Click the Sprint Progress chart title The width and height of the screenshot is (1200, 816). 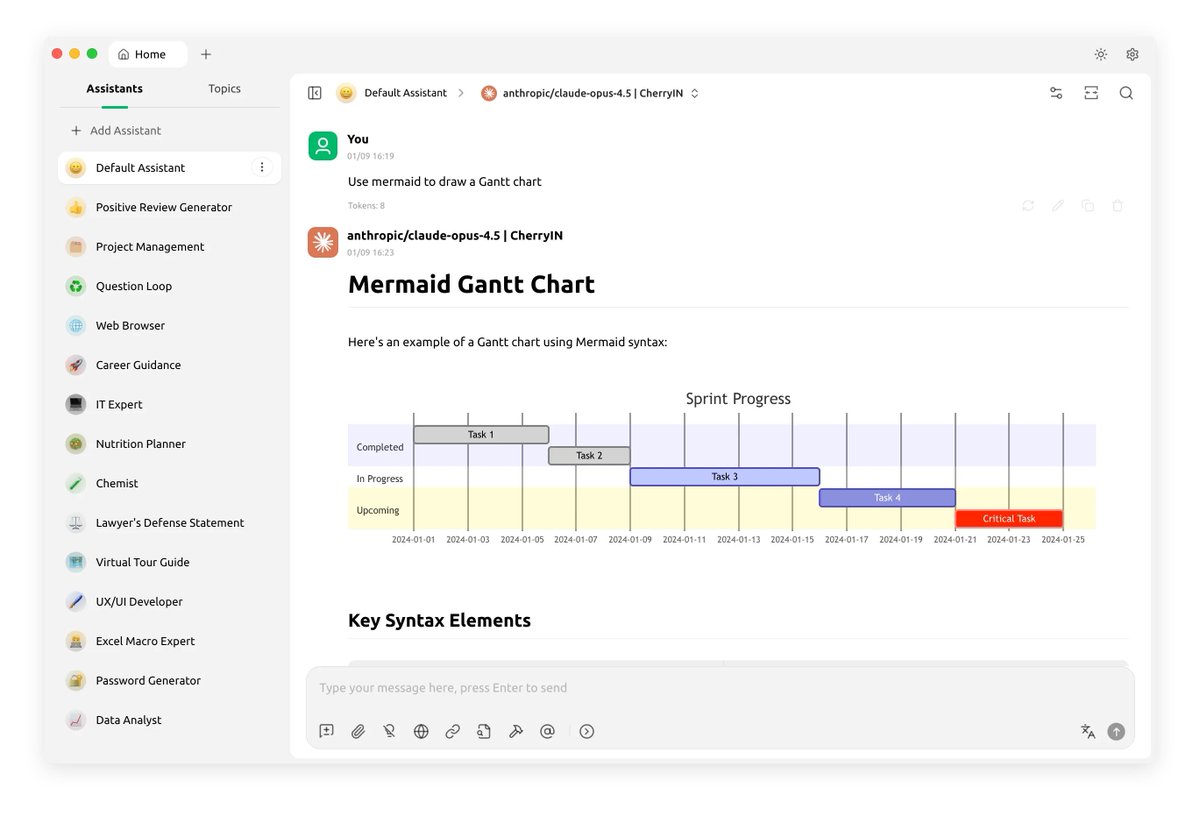[x=738, y=399]
